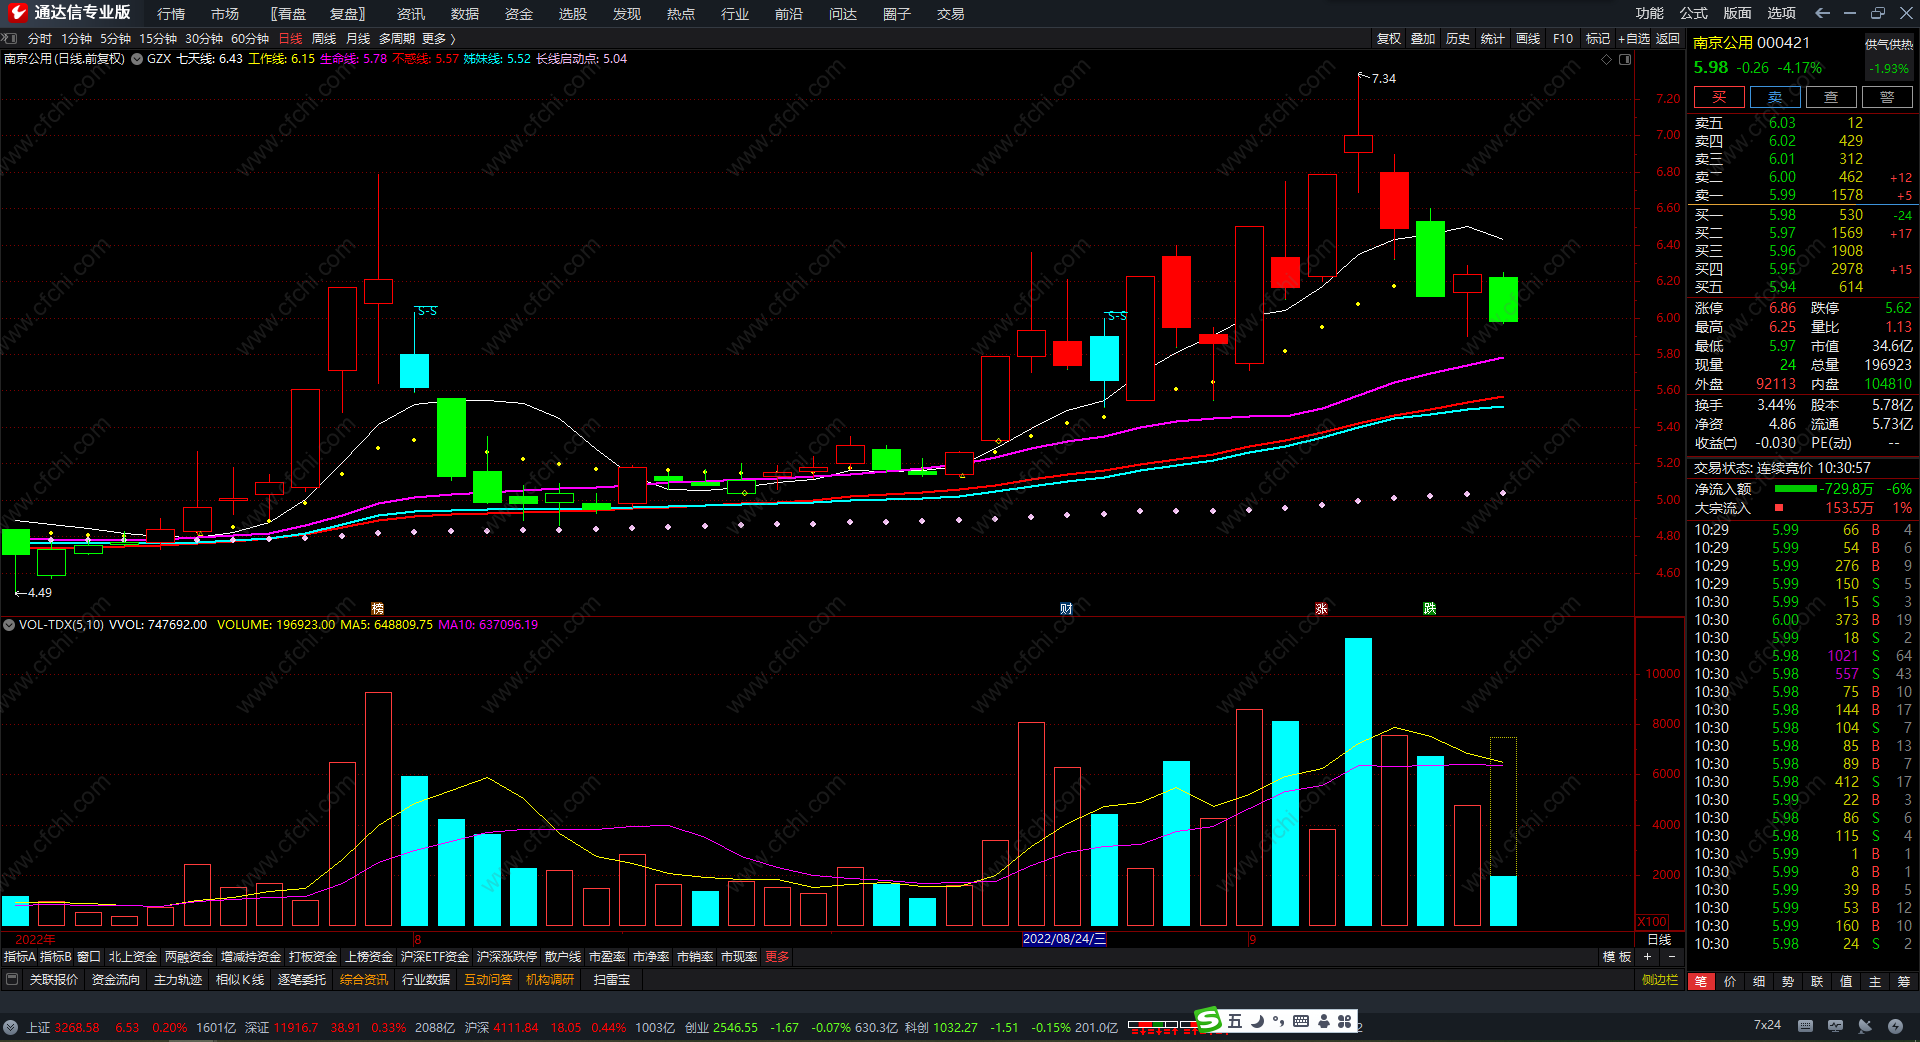Click the 侧边栏 sidebar toggle
Screen dimensions: 1920x1042
(x=1660, y=980)
